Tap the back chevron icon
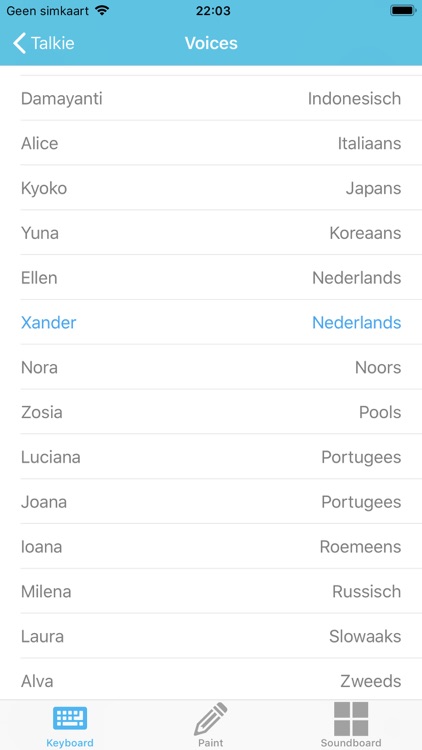This screenshot has width=422, height=750. coord(19,43)
